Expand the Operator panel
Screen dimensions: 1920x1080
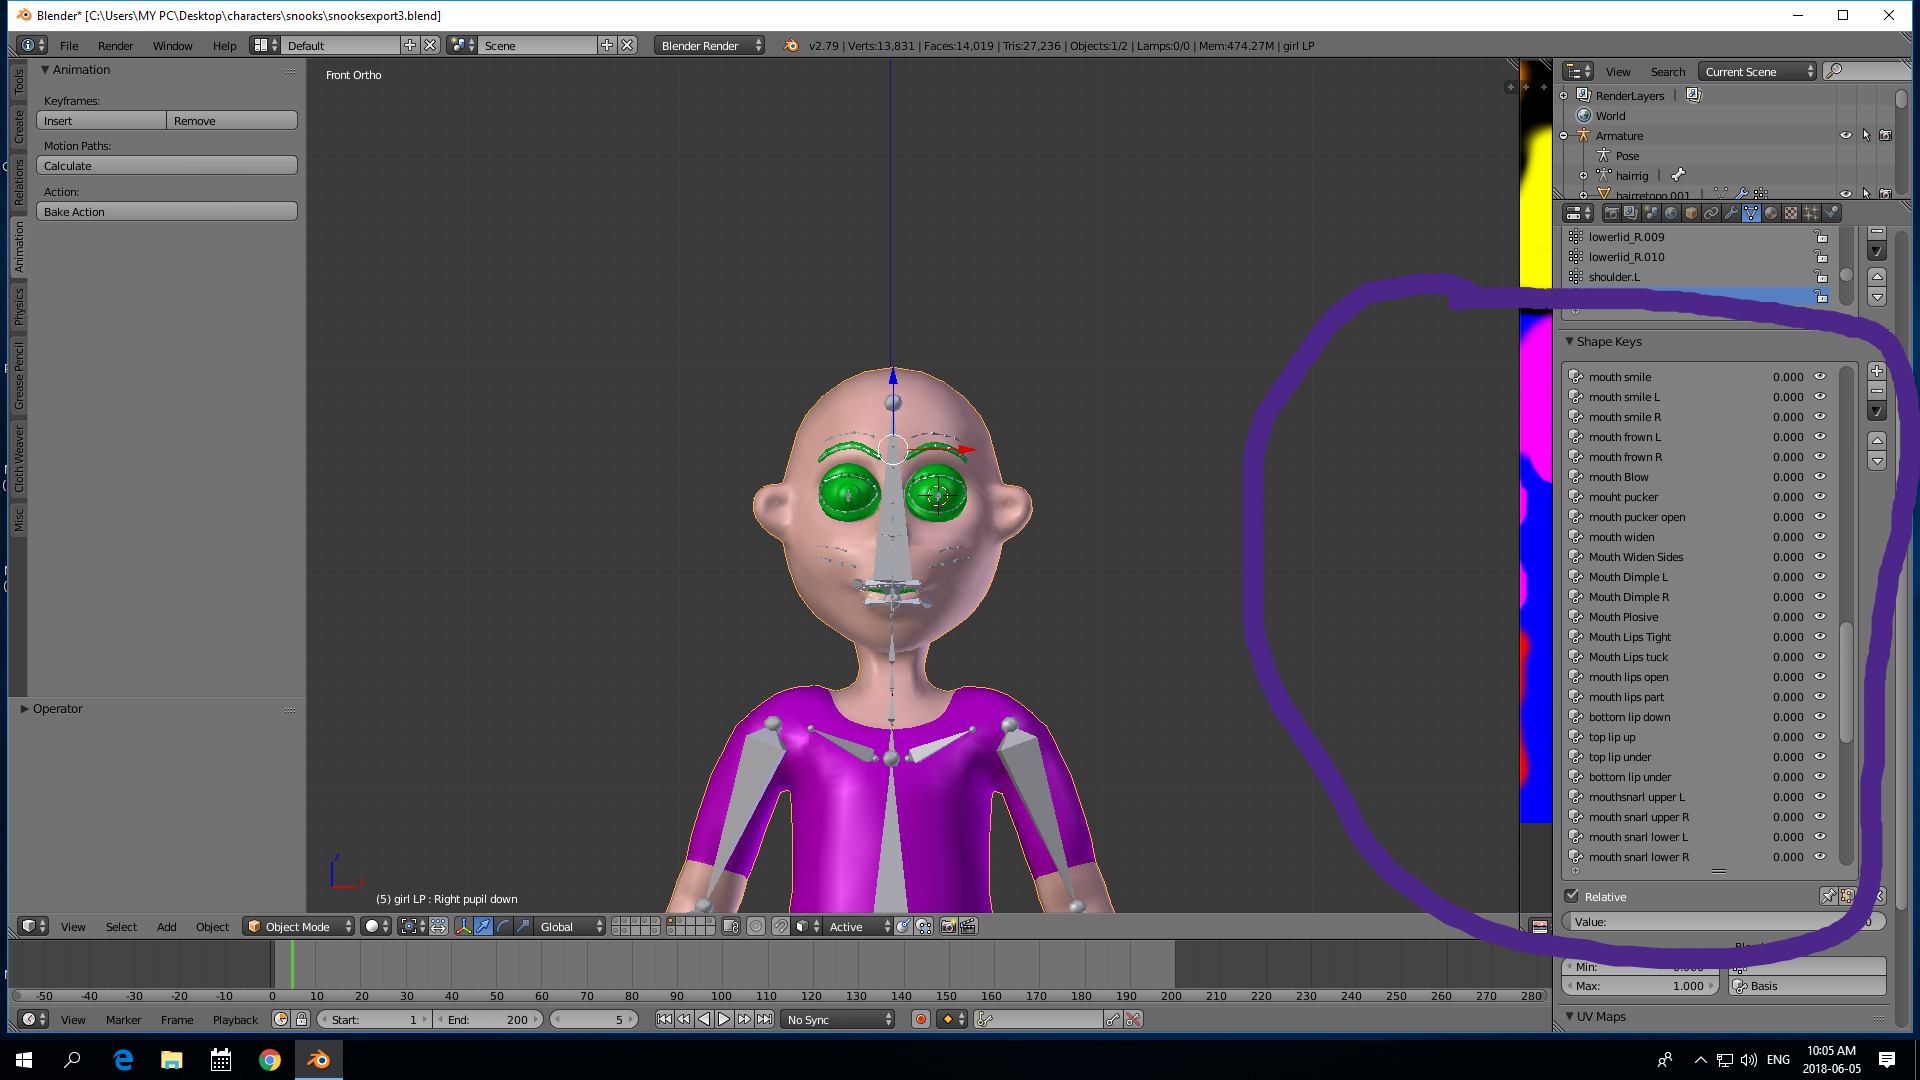click(25, 709)
